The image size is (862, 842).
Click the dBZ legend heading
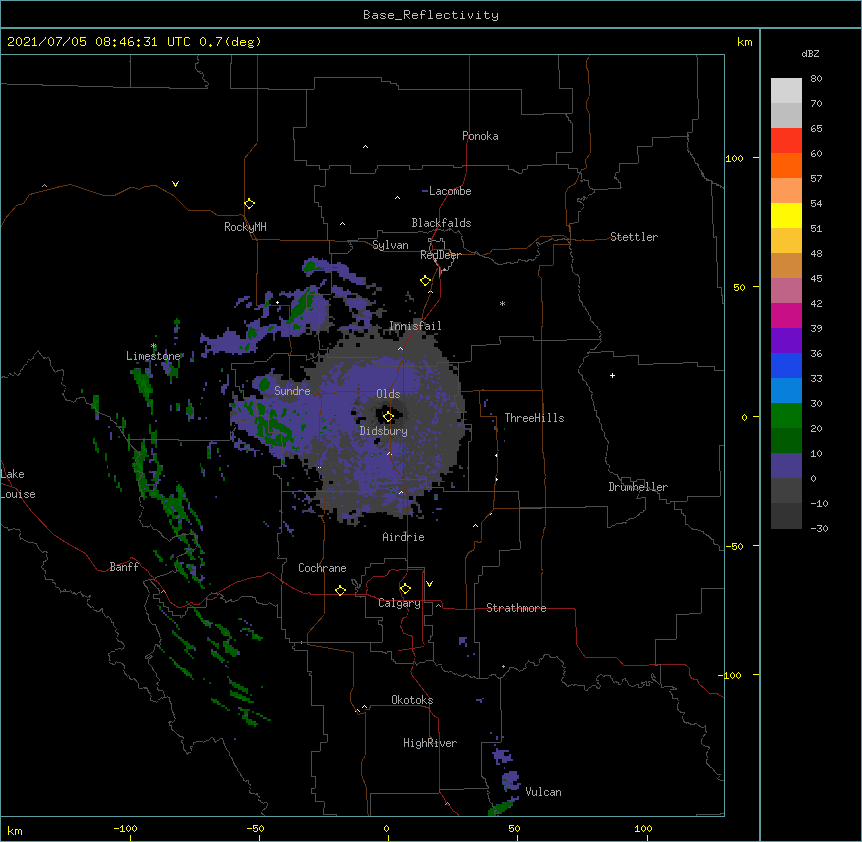click(x=810, y=53)
